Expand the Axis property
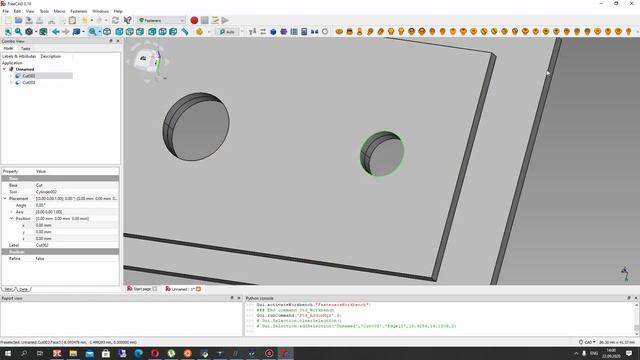The image size is (640, 360). (x=11, y=212)
